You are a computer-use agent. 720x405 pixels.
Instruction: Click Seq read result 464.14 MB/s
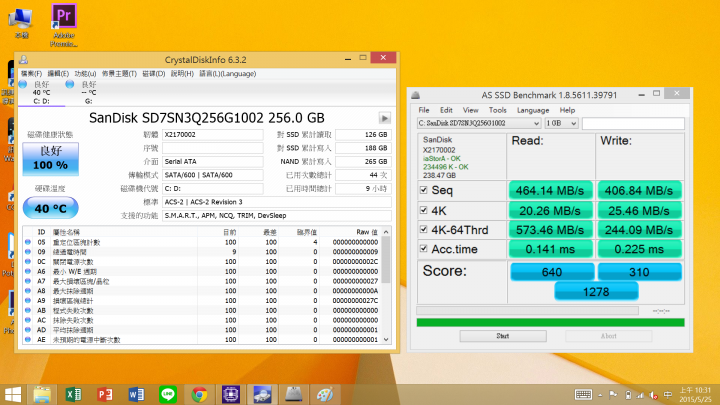click(550, 190)
